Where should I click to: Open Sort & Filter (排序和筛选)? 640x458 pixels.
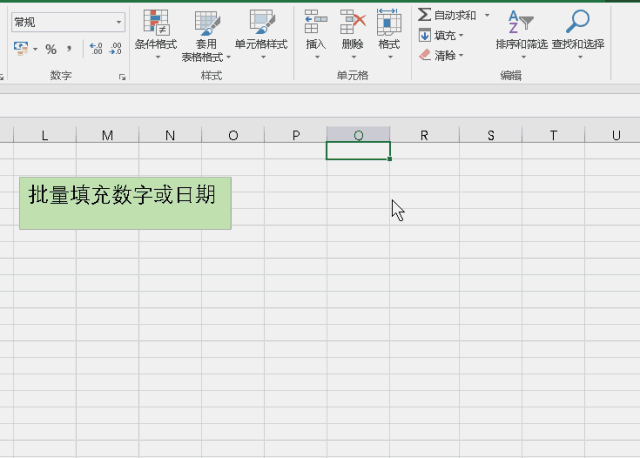(x=521, y=32)
